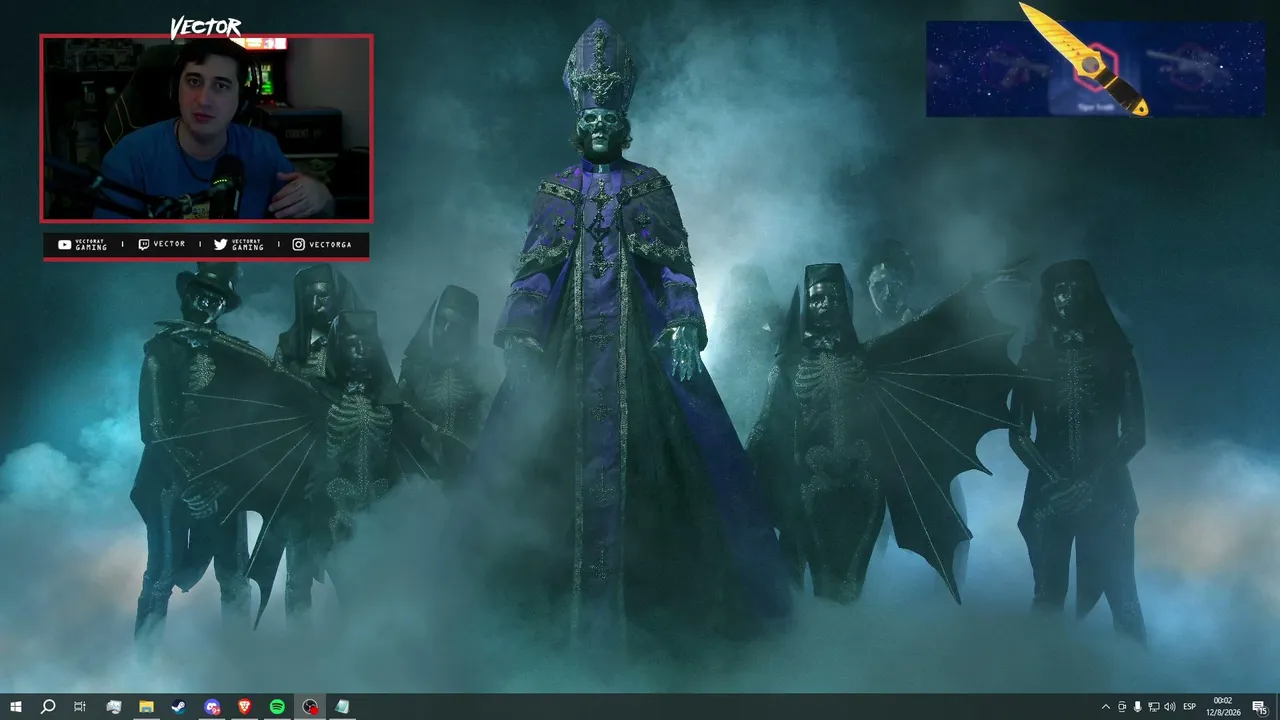1280x720 pixels.
Task: Open the Brave browser taskbar icon
Action: (x=245, y=707)
